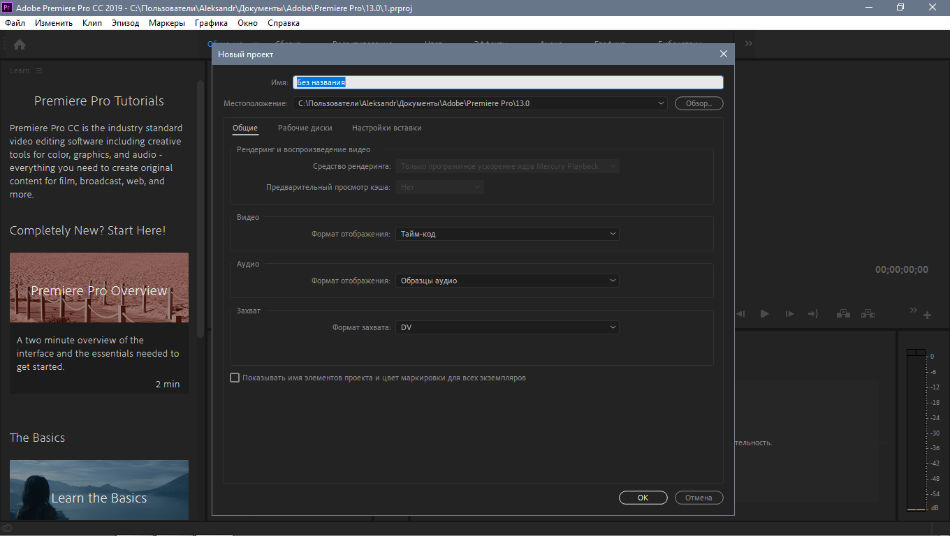
Task: Click the step forward one frame icon
Action: 789,314
